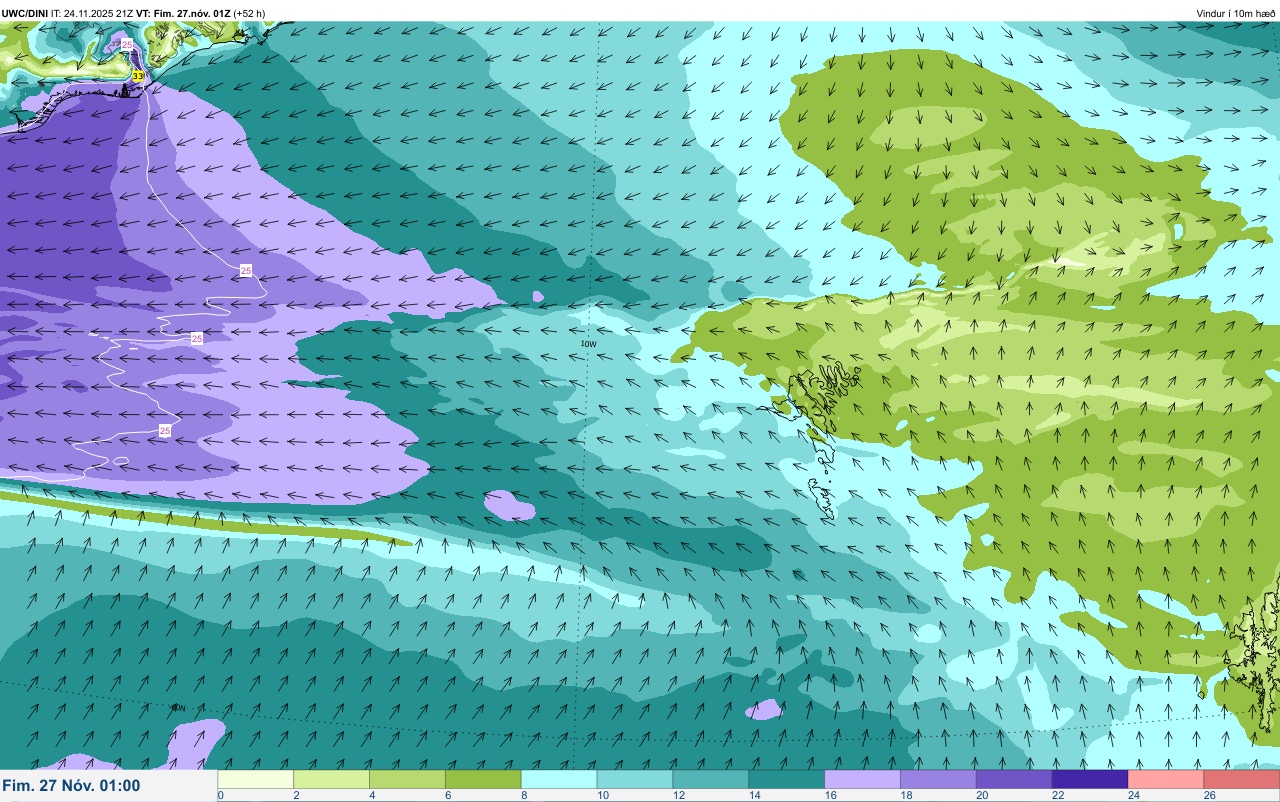This screenshot has width=1280, height=802.
Task: Choose the 22–24 dark indigo legend swatch
Action: click(1091, 779)
